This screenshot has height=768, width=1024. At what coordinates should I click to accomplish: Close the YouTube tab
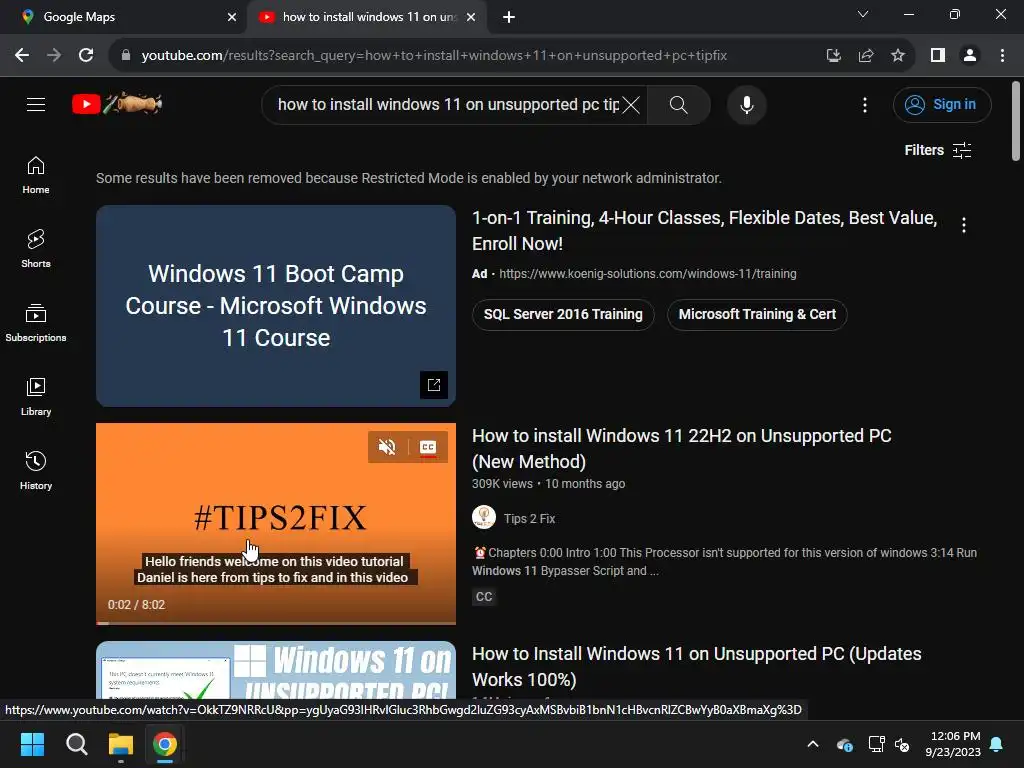pyautogui.click(x=471, y=17)
